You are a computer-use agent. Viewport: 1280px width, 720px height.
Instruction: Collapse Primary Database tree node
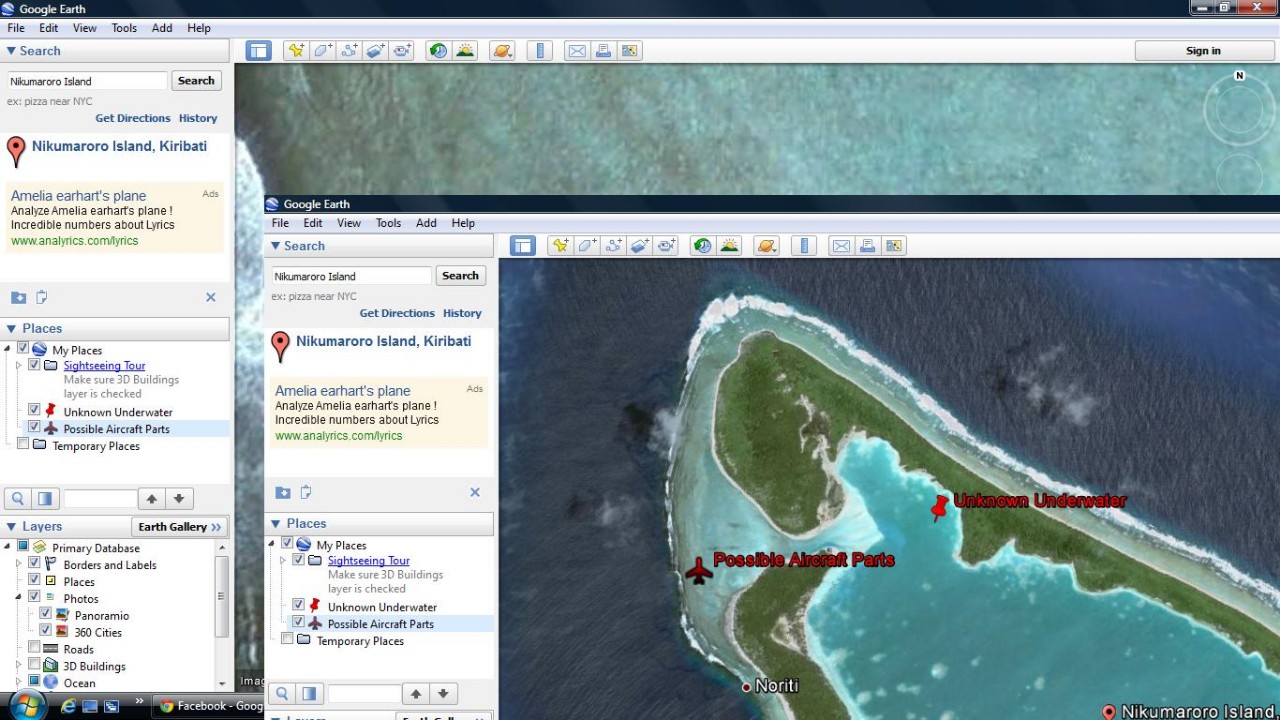8,547
